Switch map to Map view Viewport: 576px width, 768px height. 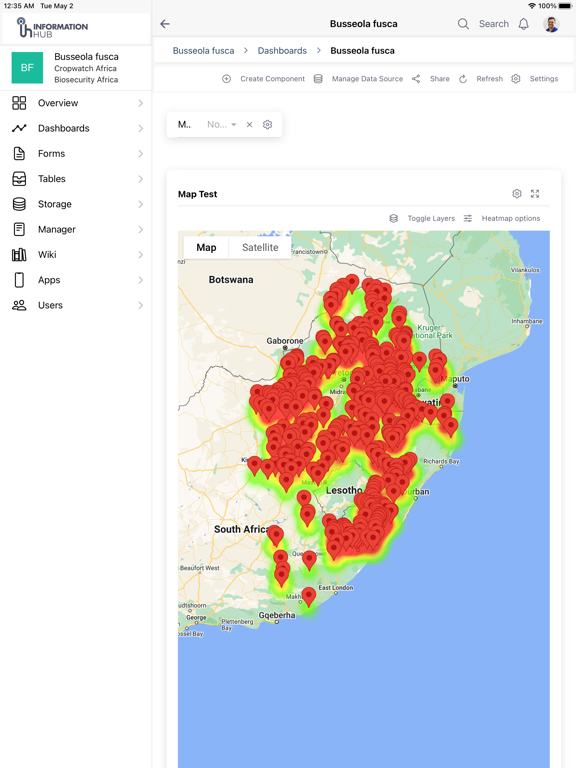(x=206, y=247)
